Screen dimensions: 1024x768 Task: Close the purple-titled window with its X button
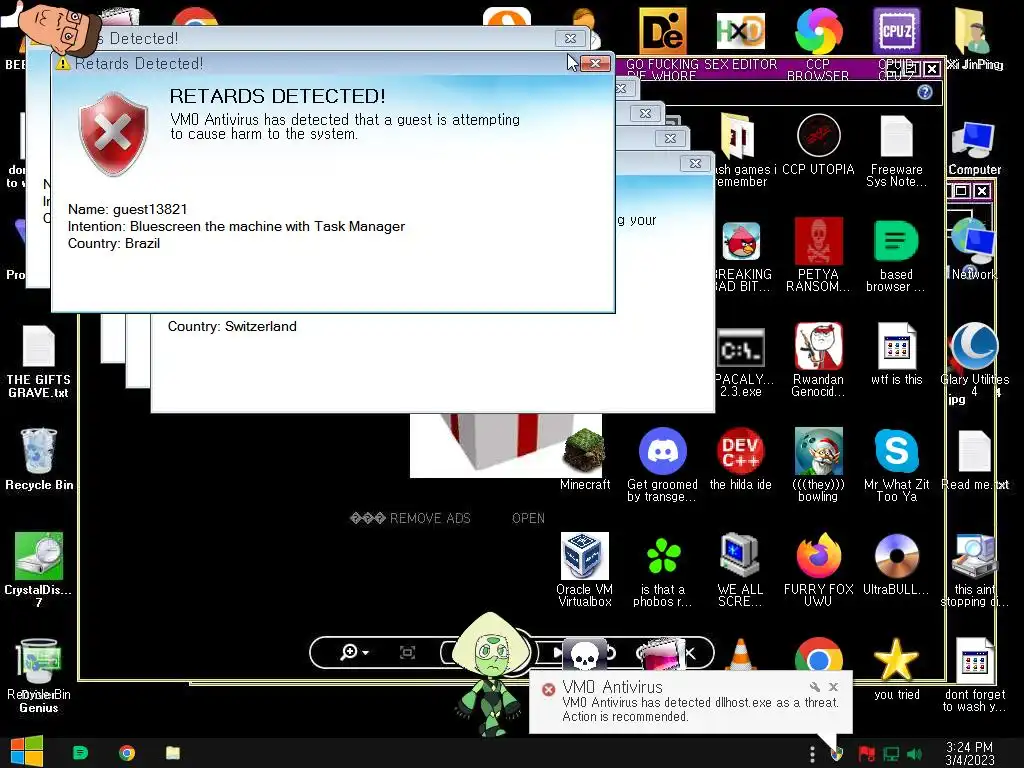[x=933, y=69]
